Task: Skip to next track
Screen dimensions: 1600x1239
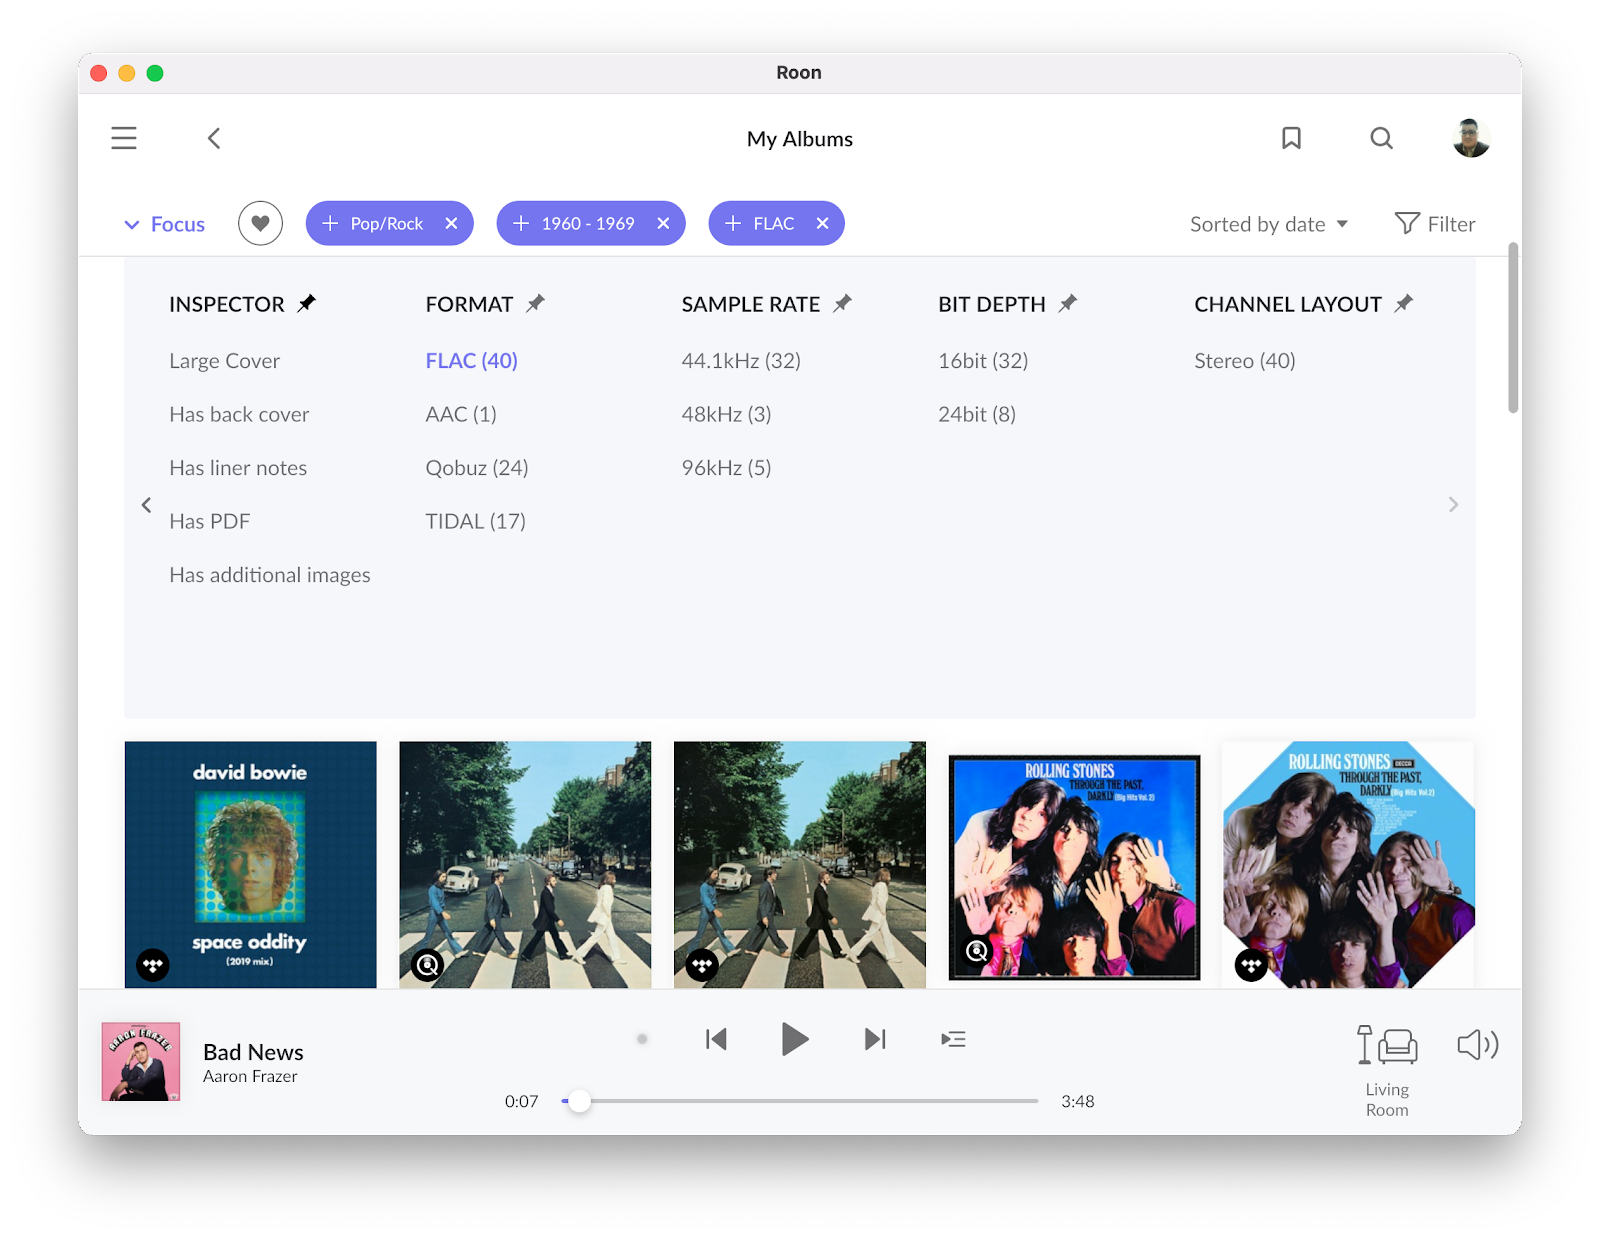Action: (875, 1039)
